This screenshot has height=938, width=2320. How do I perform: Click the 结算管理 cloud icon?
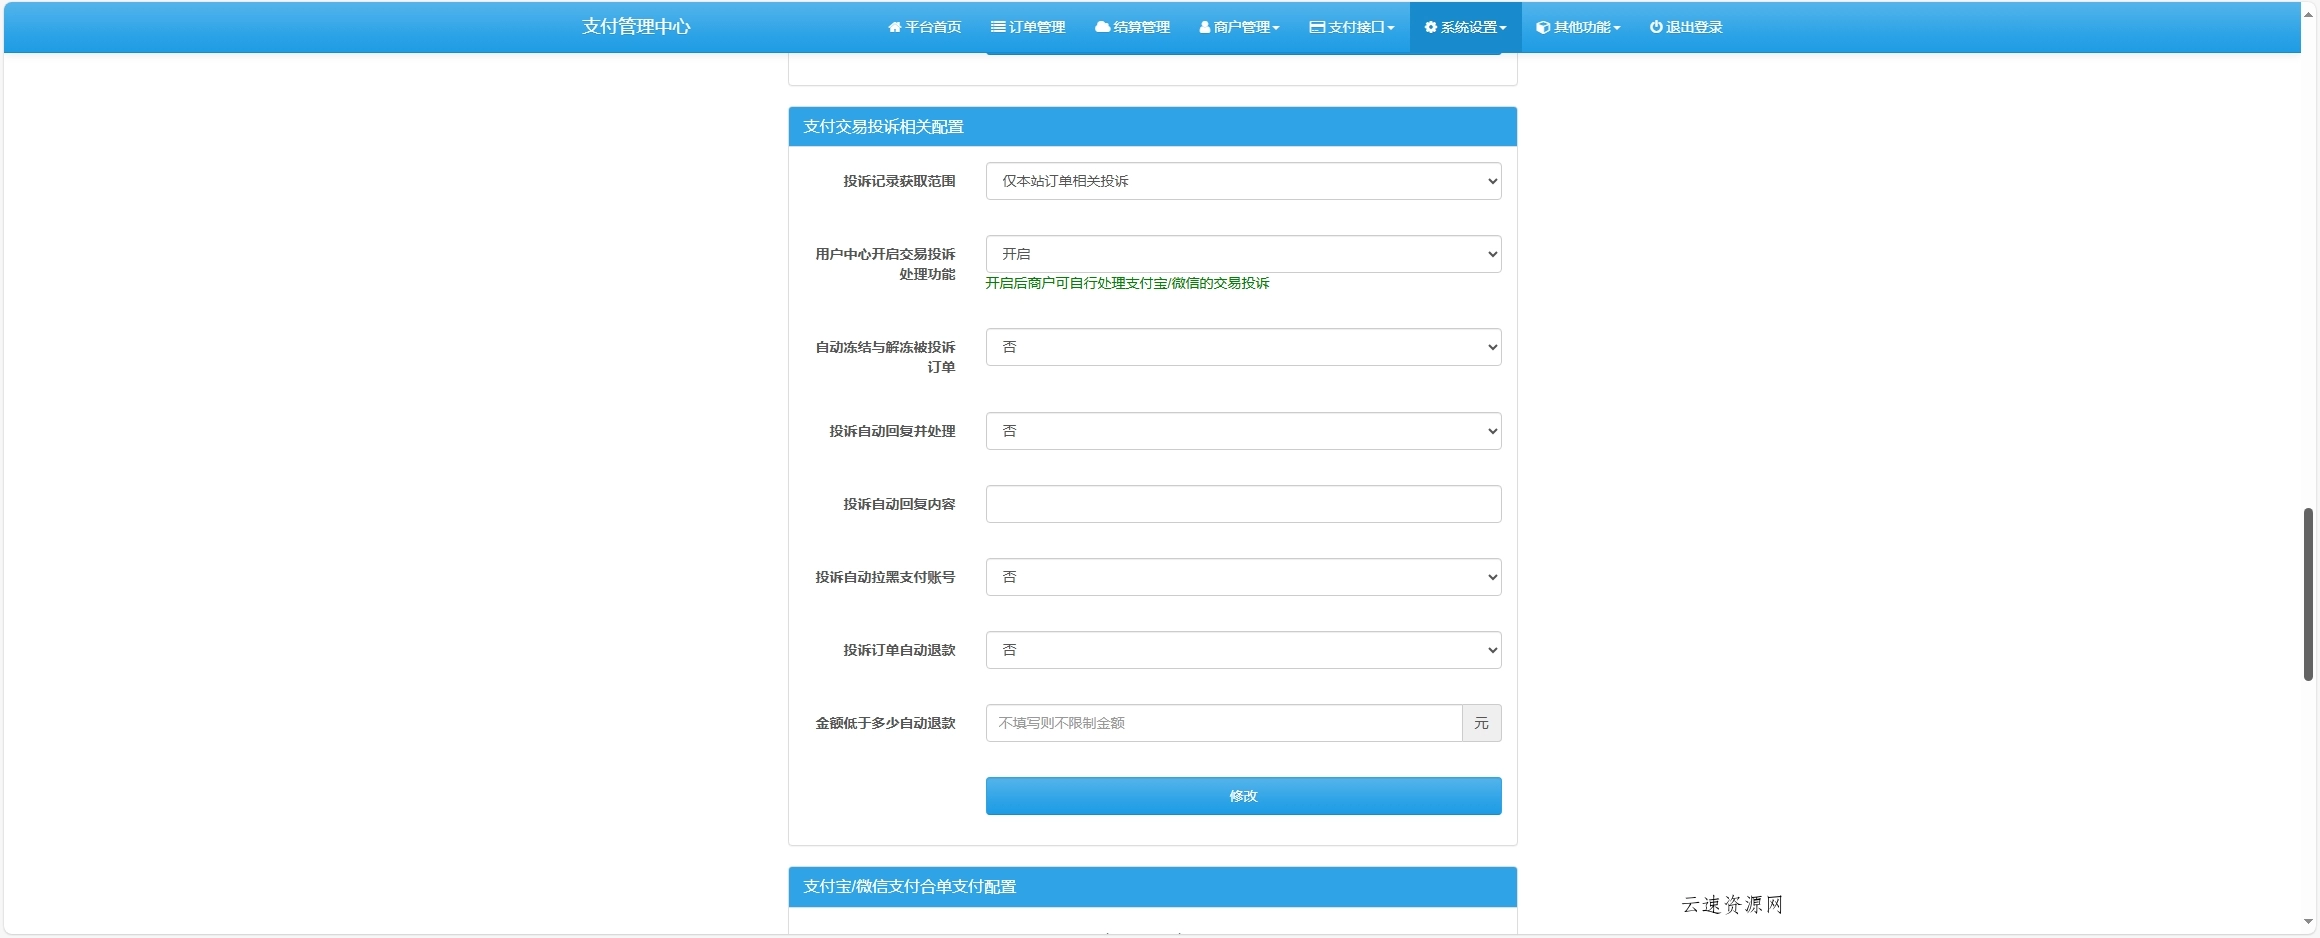[x=1100, y=27]
